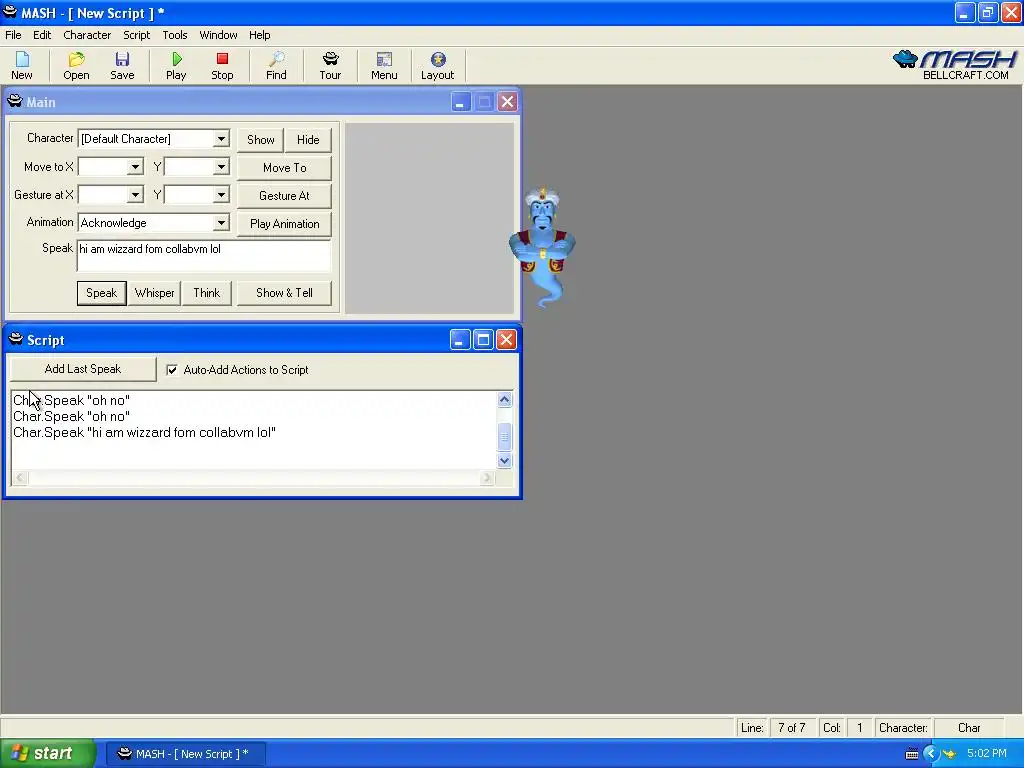This screenshot has height=768, width=1024.
Task: Click the Gesture At button
Action: click(x=284, y=196)
